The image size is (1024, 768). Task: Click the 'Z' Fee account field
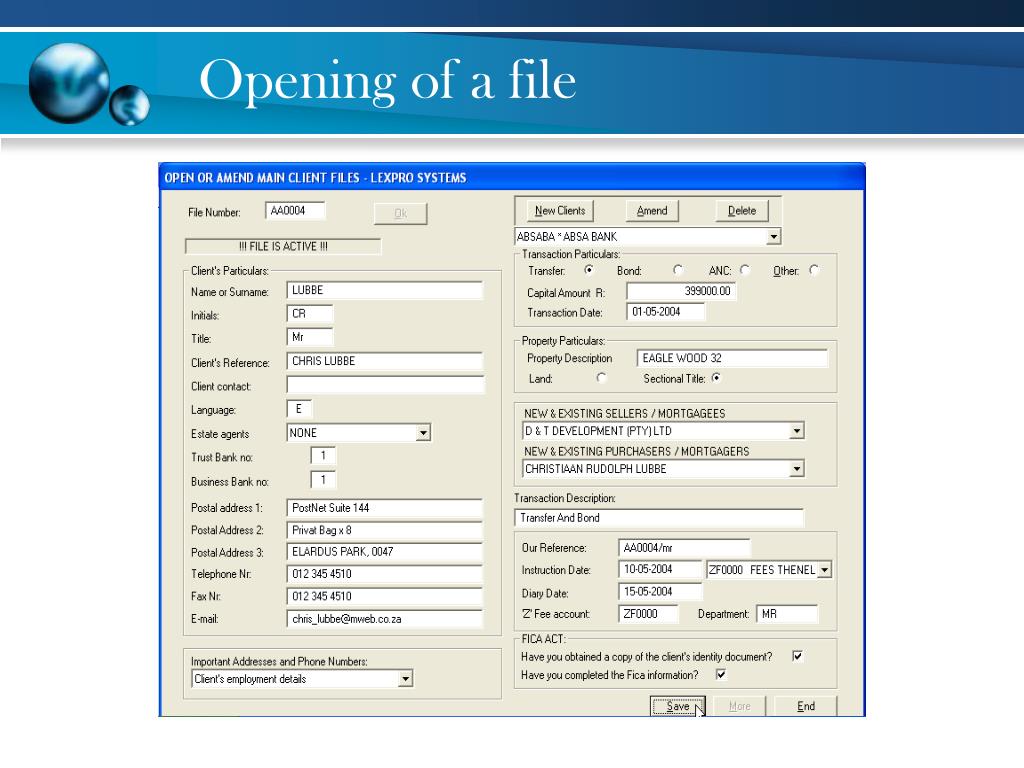point(648,614)
